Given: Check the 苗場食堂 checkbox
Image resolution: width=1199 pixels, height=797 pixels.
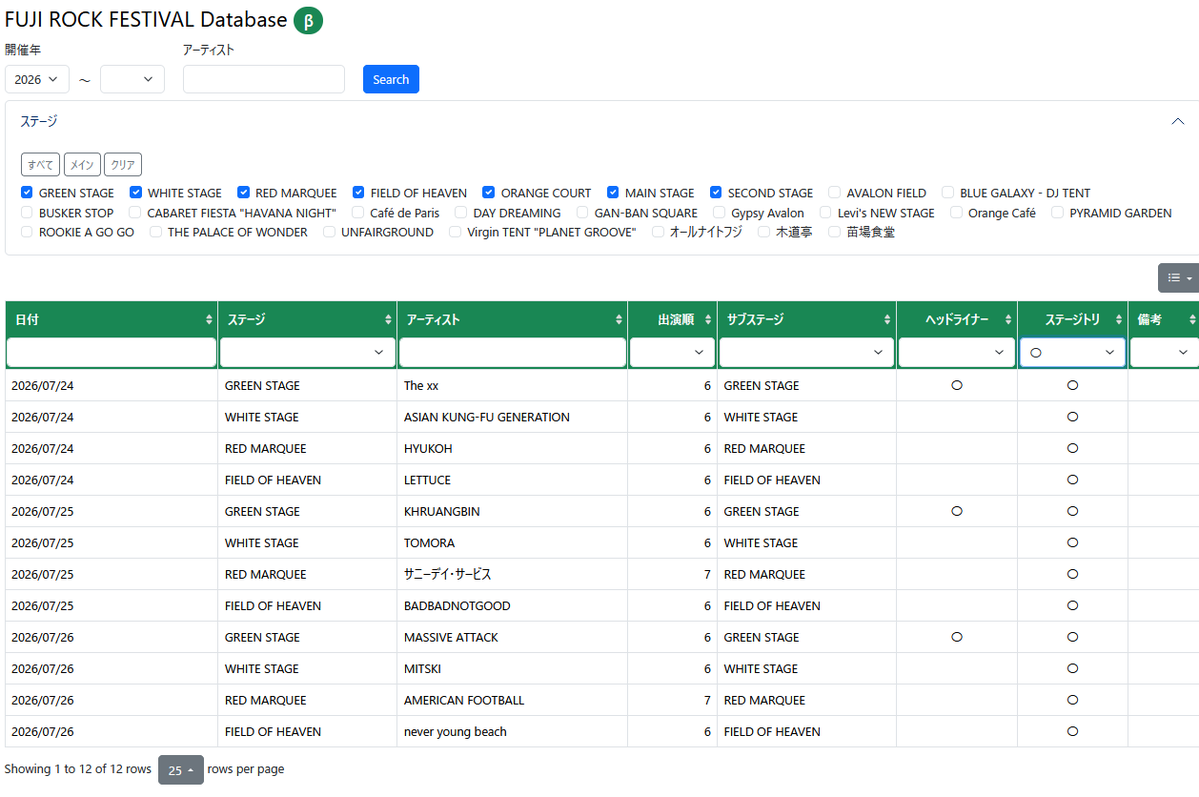Looking at the screenshot, I should coord(834,231).
